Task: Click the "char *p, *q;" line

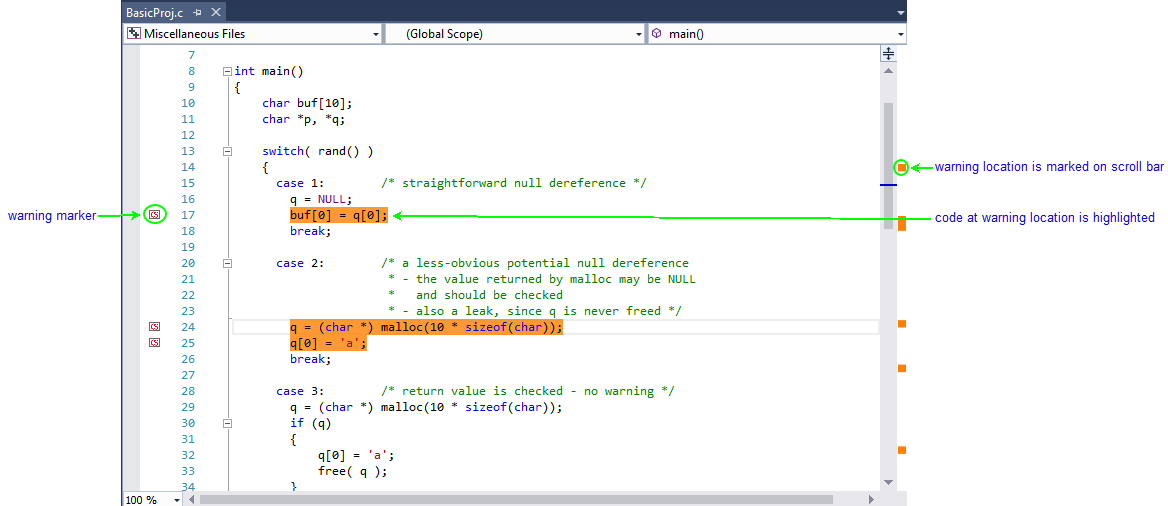Action: (303, 119)
